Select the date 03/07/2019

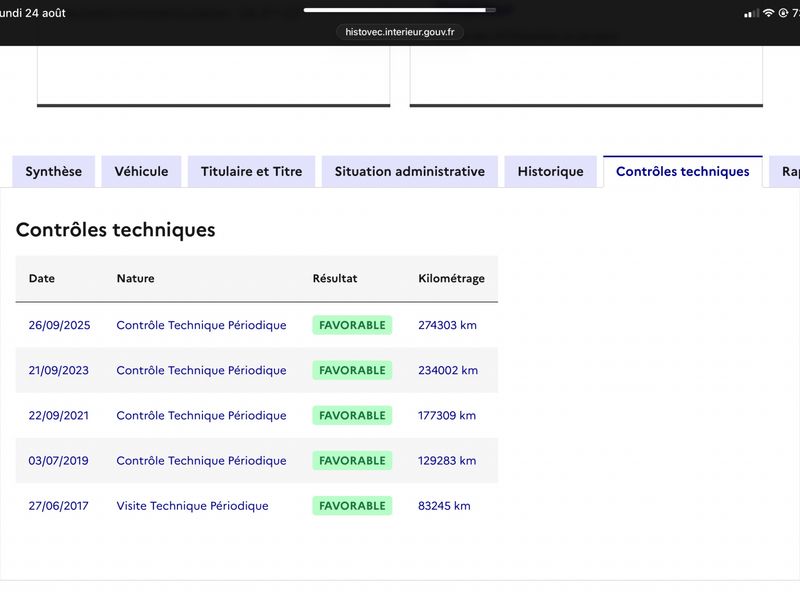(58, 461)
